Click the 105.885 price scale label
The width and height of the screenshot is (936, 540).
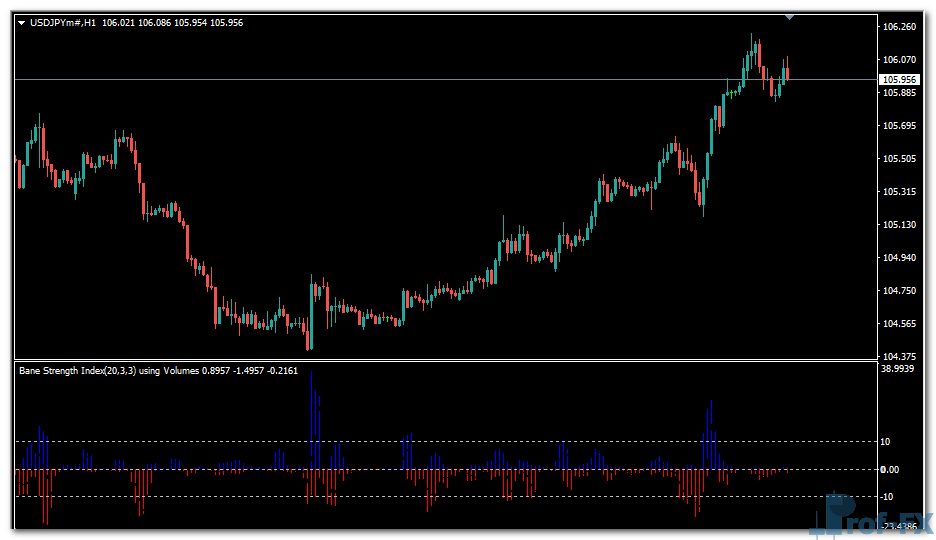899,93
